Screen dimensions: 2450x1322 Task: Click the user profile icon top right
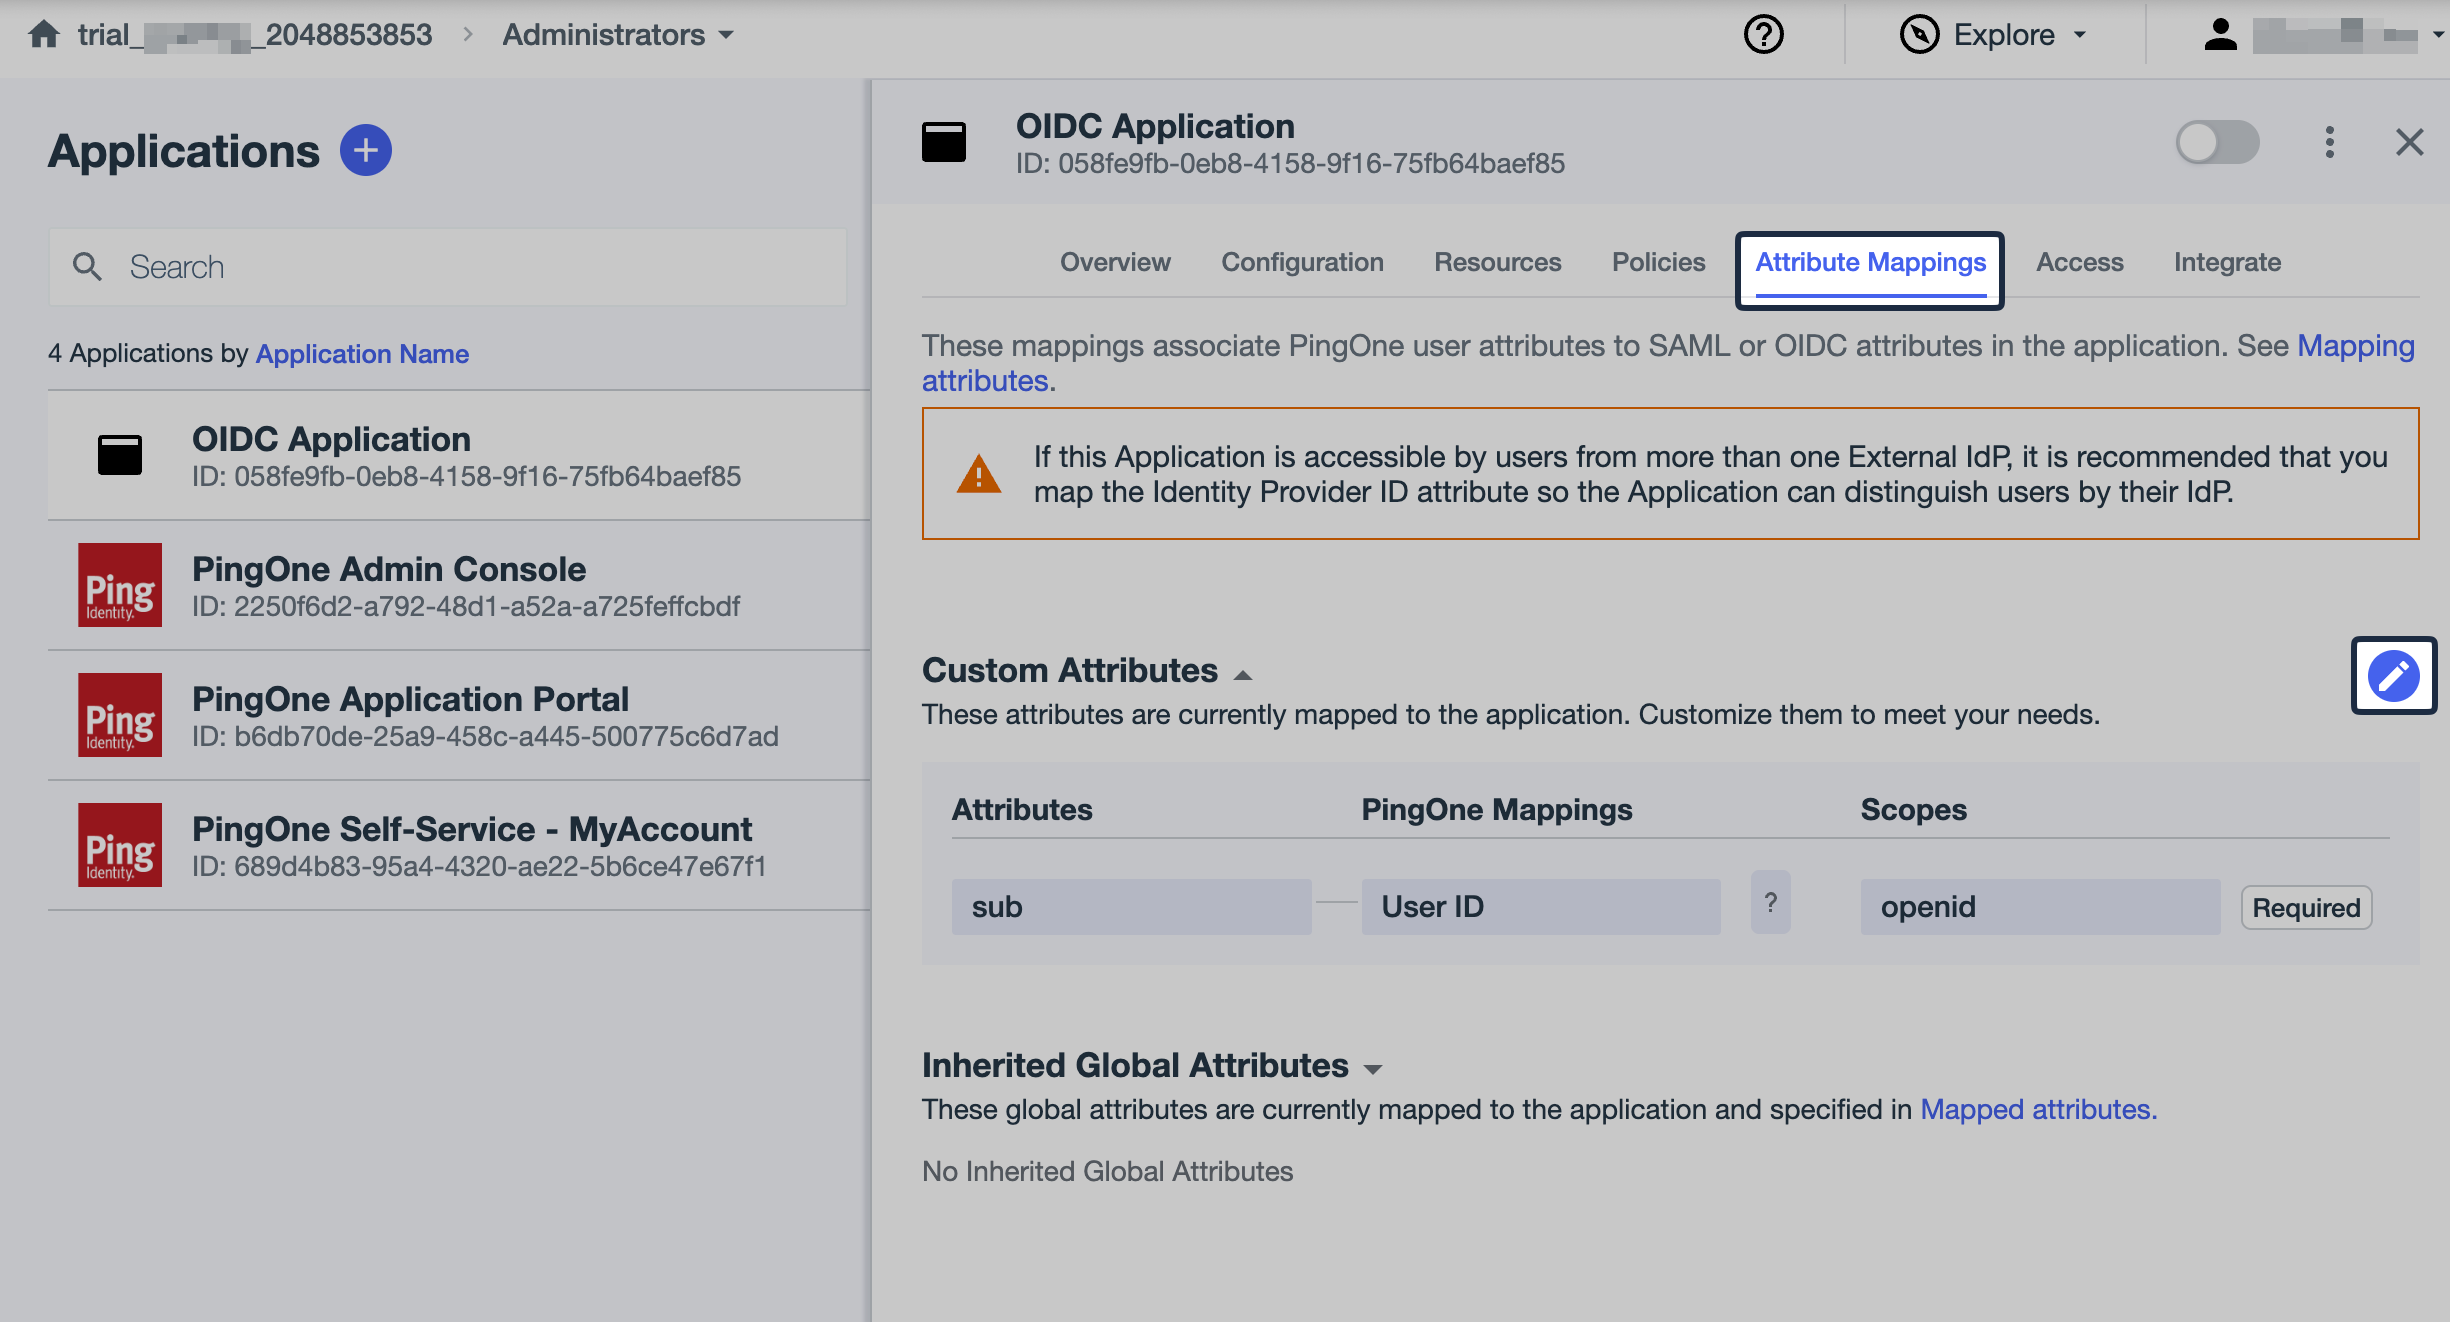(2220, 34)
